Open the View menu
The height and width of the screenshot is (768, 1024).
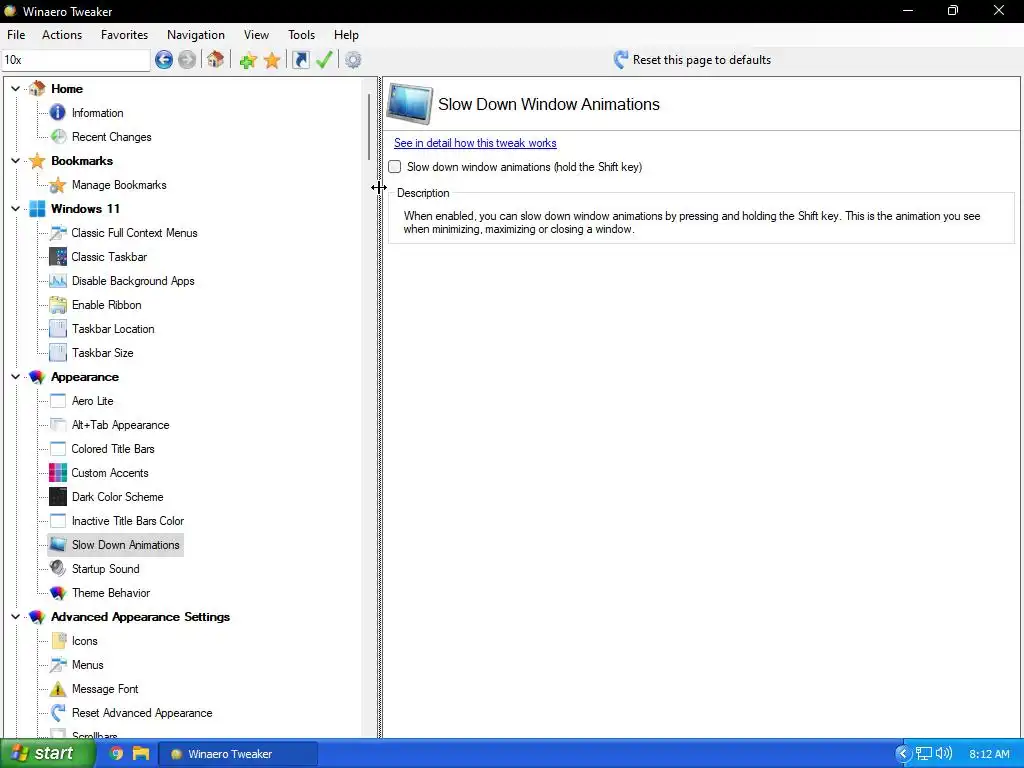click(256, 35)
